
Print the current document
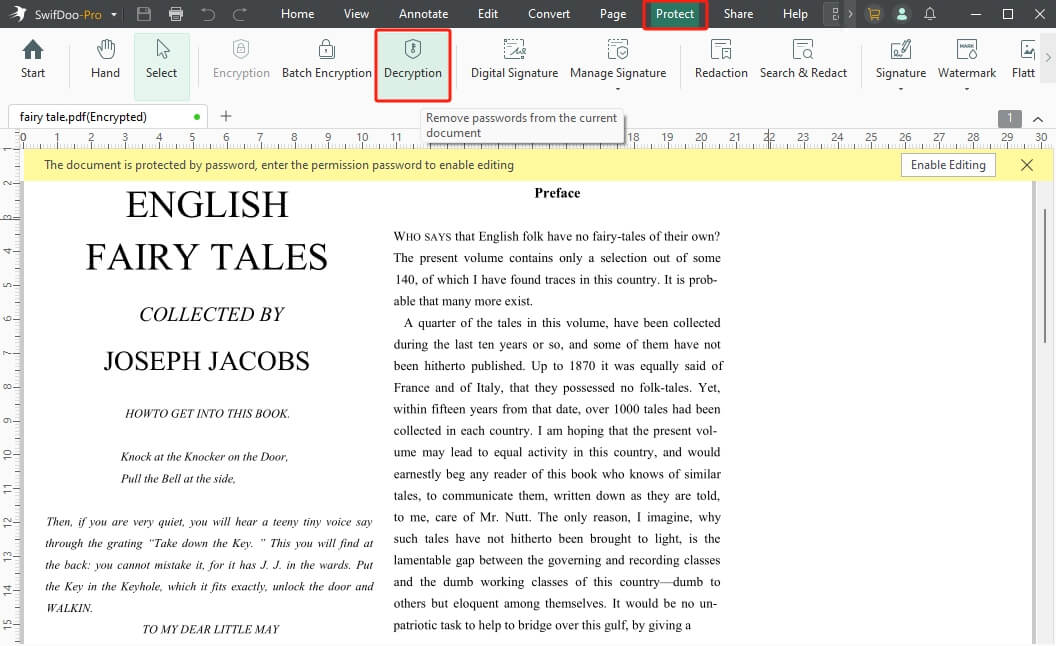tap(176, 13)
